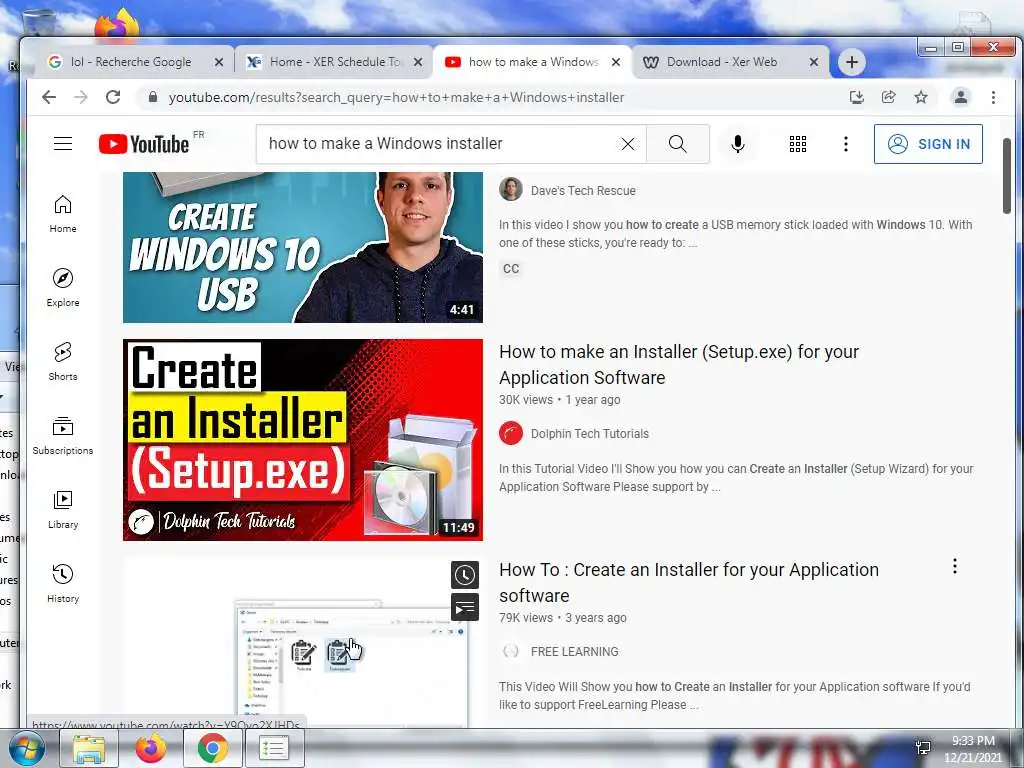Open the Create Windows 10 USB thumbnail
The image size is (1024, 768).
303,247
